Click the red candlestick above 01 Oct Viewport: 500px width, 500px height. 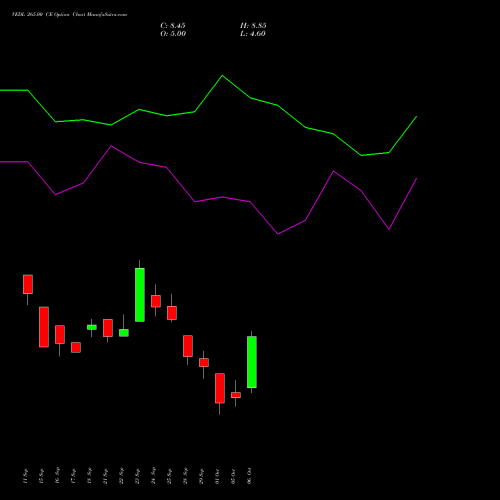pos(220,388)
